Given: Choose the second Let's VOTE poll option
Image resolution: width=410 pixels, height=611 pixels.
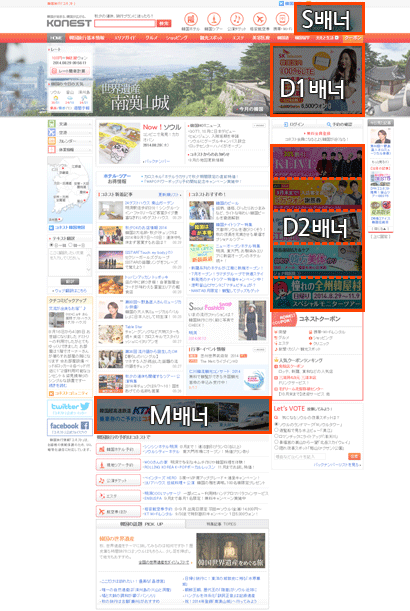Looking at the screenshot, I should coord(276,430).
